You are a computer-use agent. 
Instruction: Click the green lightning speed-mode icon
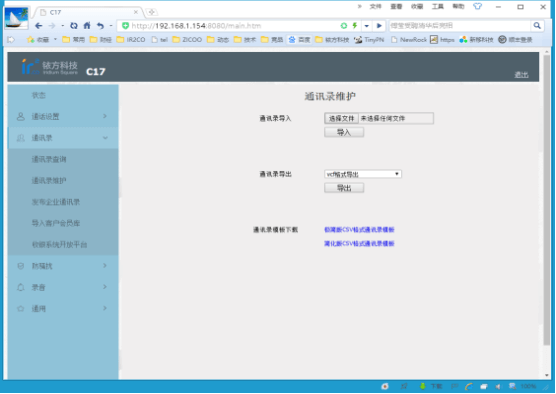point(355,26)
